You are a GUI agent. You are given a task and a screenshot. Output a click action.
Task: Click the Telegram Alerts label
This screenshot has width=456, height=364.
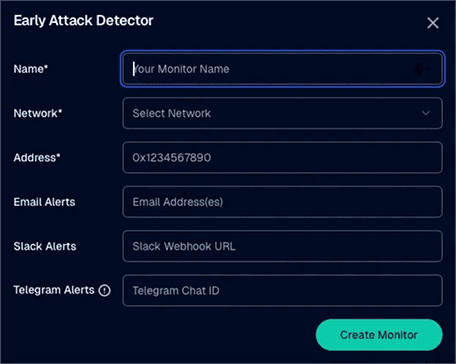tap(54, 290)
